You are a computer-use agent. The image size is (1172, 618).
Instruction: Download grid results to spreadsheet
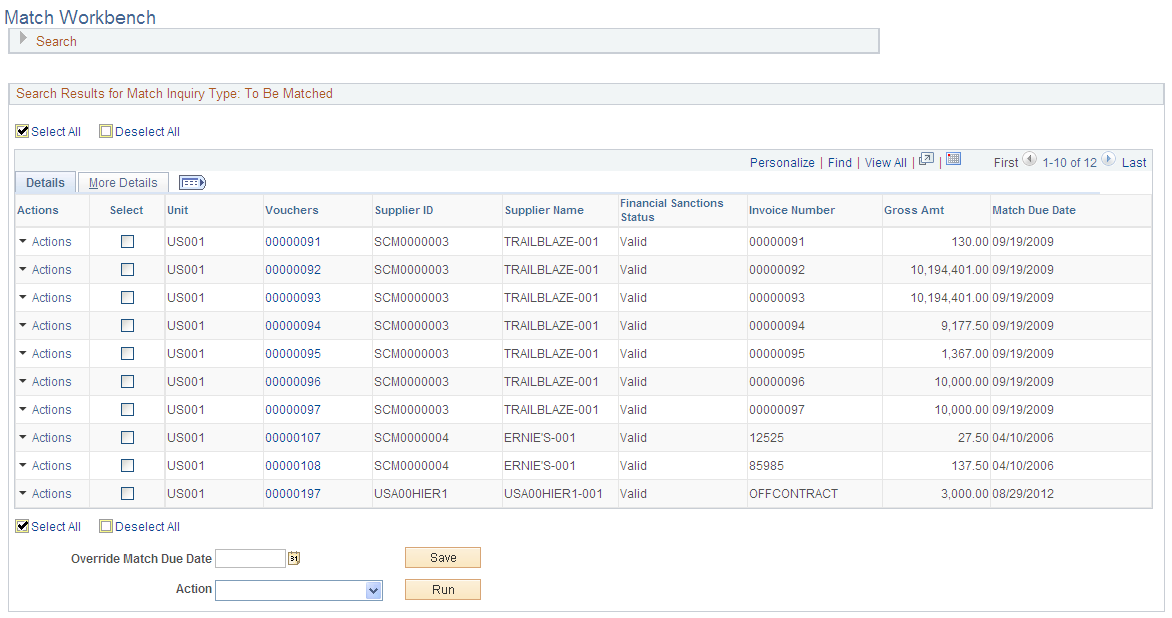click(x=952, y=158)
